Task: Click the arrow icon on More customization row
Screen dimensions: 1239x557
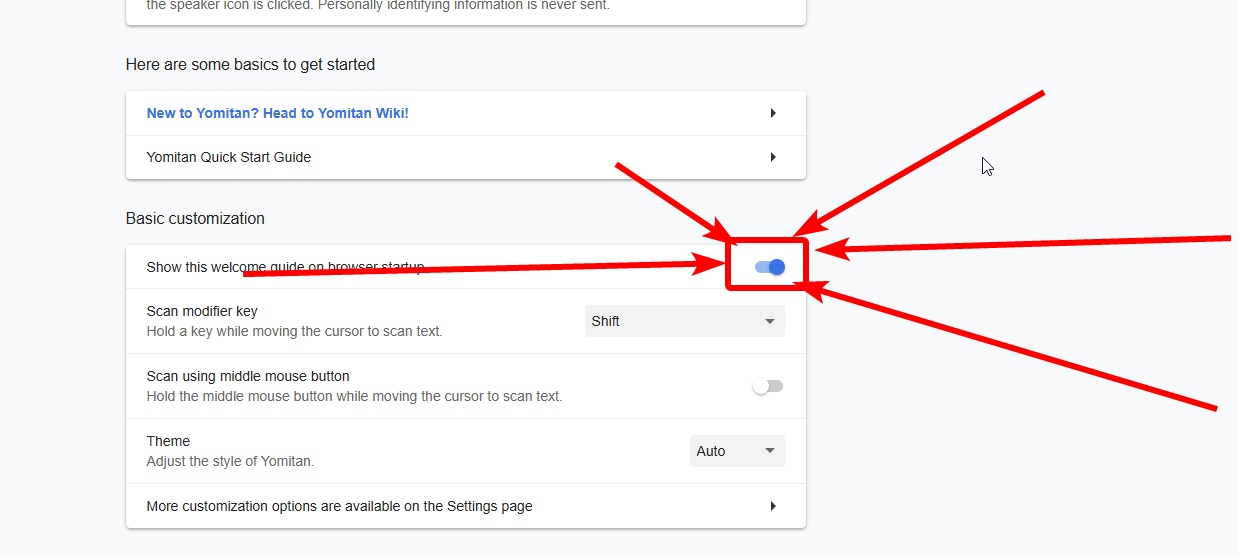Action: [x=773, y=506]
